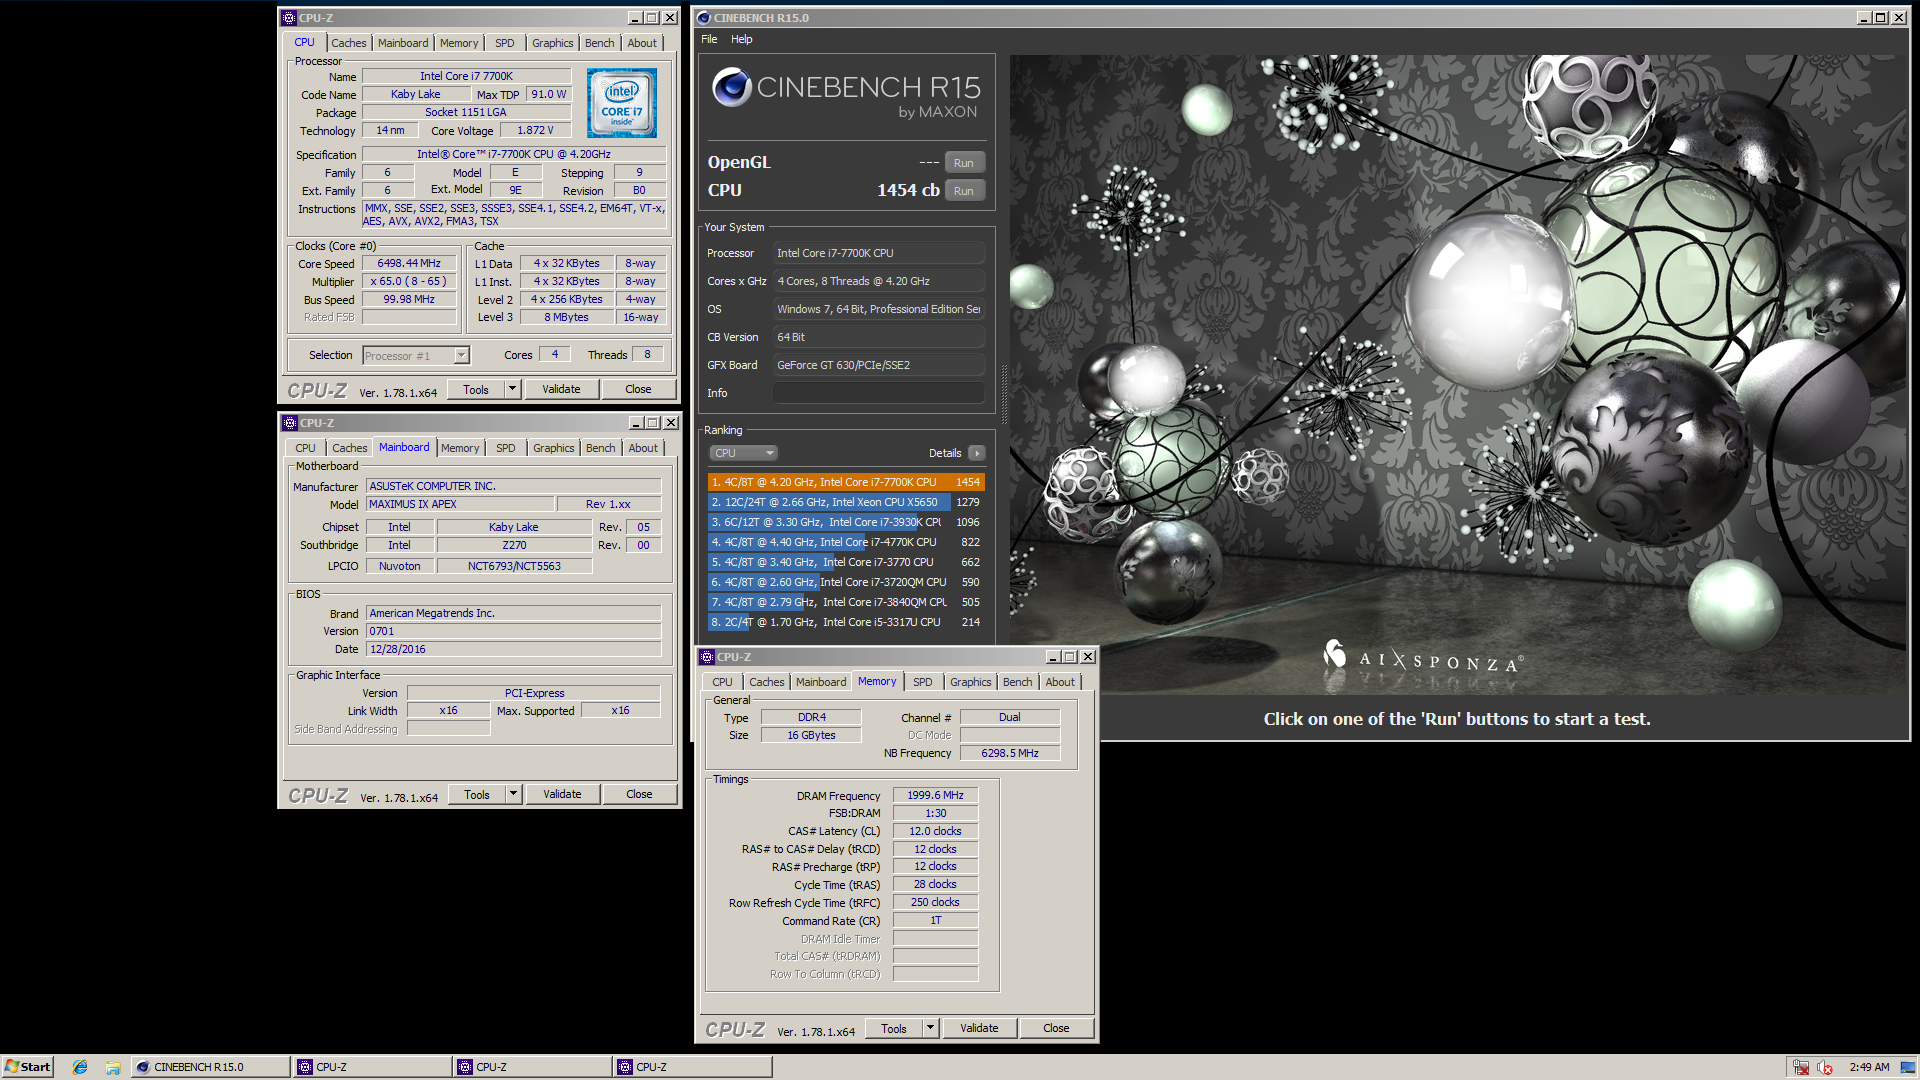Click the Cinebench R15 logo sphere icon
The image size is (1920, 1080).
click(731, 88)
